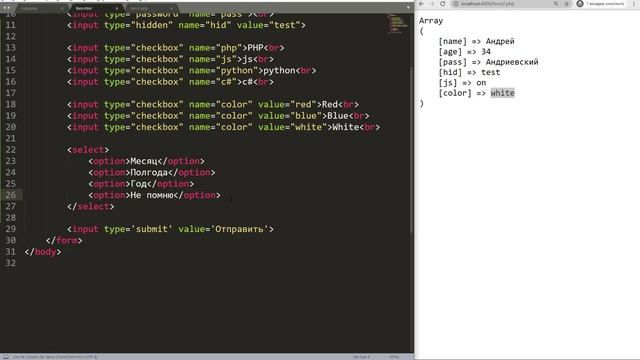The image size is (640, 360).
Task: Close the active middle tab in Sublime
Action: coord(117,8)
